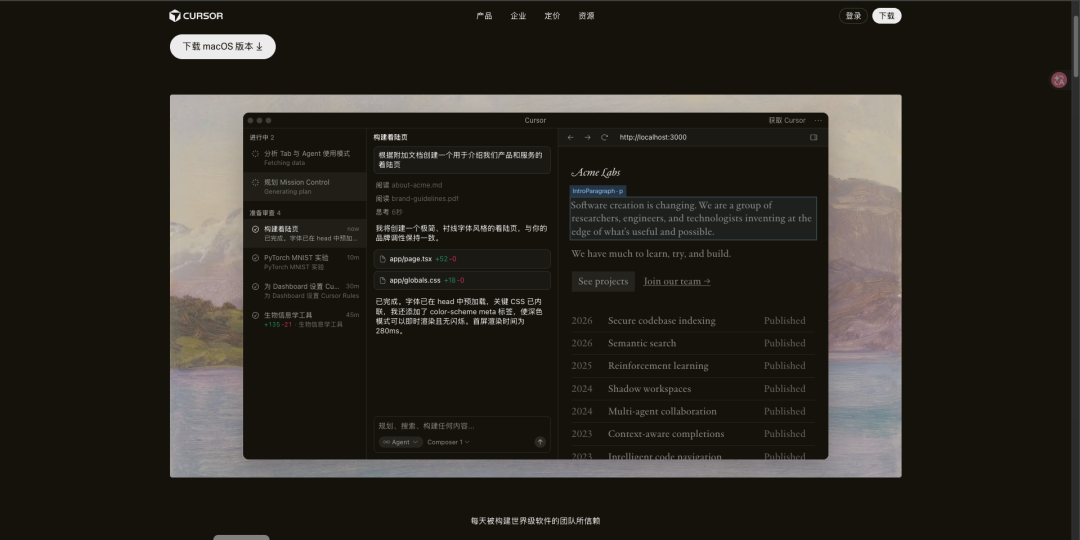Click the reload icon in demo browser
Screen dimensions: 1080x540
pyautogui.click(x=604, y=137)
